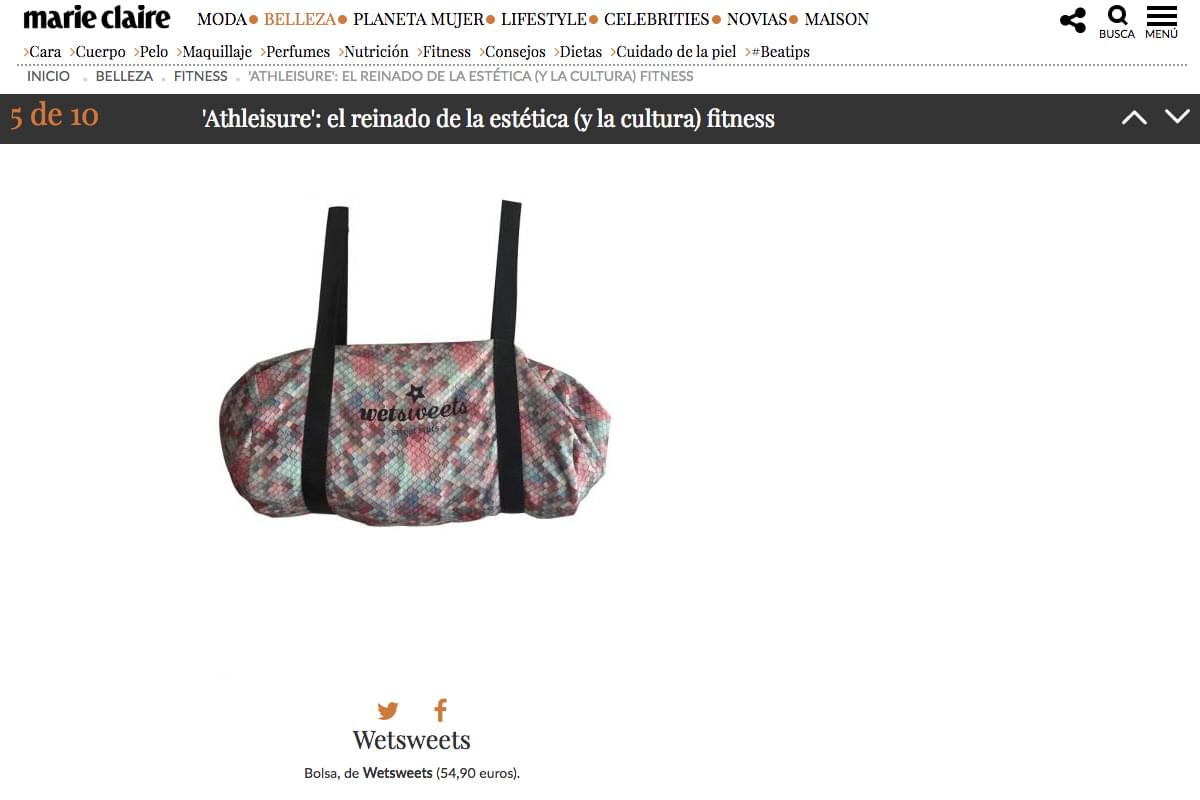This screenshot has height=800, width=1200.
Task: Click the share icon in header
Action: coord(1073,20)
